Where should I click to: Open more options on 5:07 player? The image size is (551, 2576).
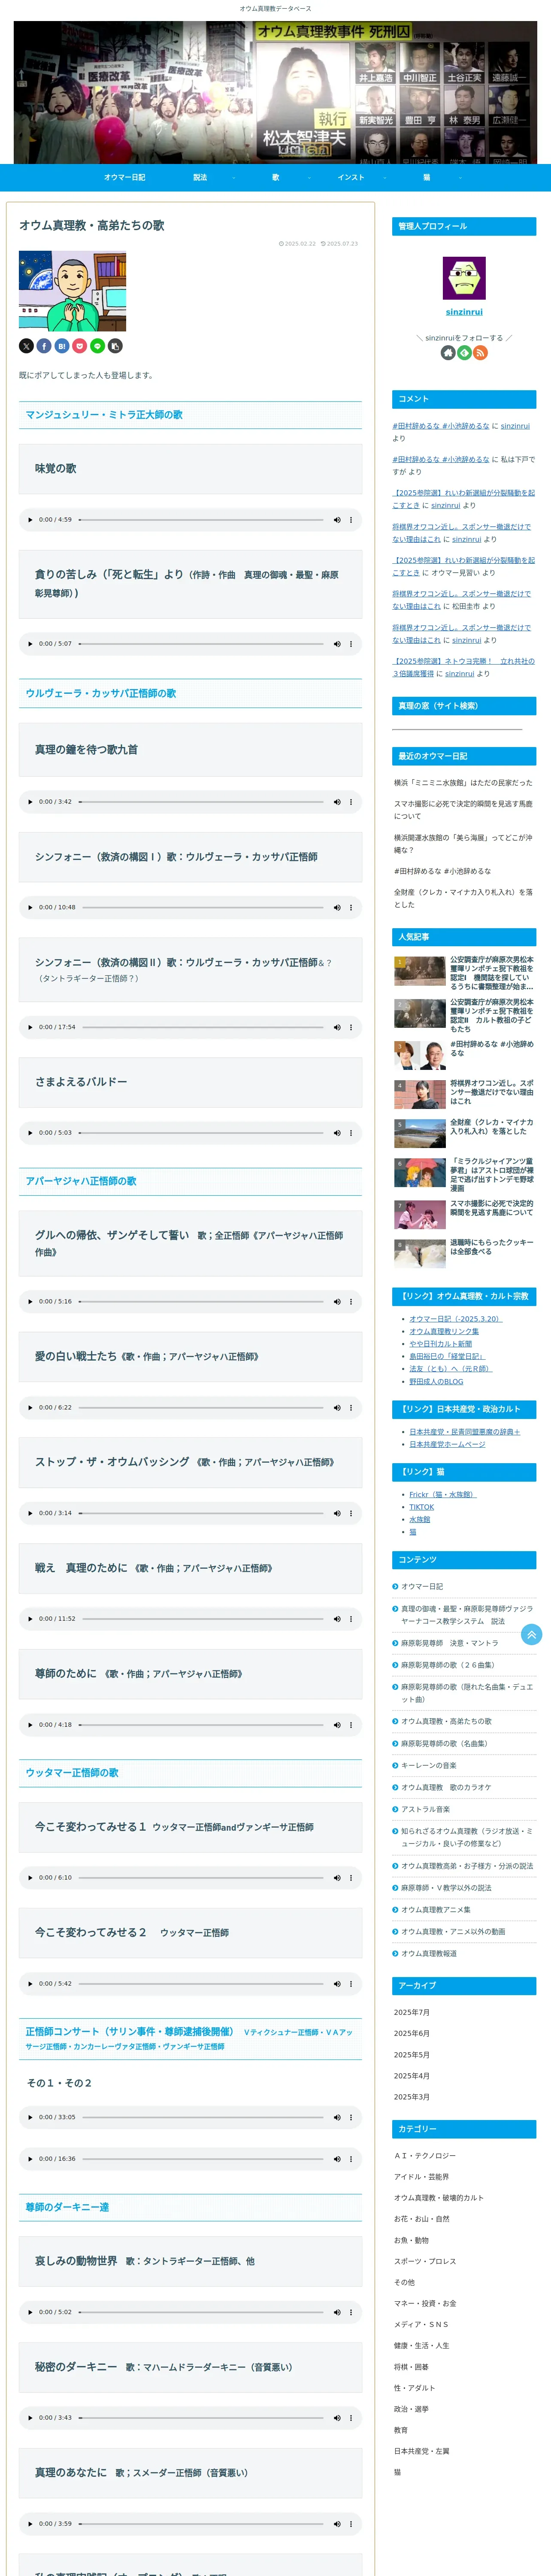pyautogui.click(x=351, y=644)
